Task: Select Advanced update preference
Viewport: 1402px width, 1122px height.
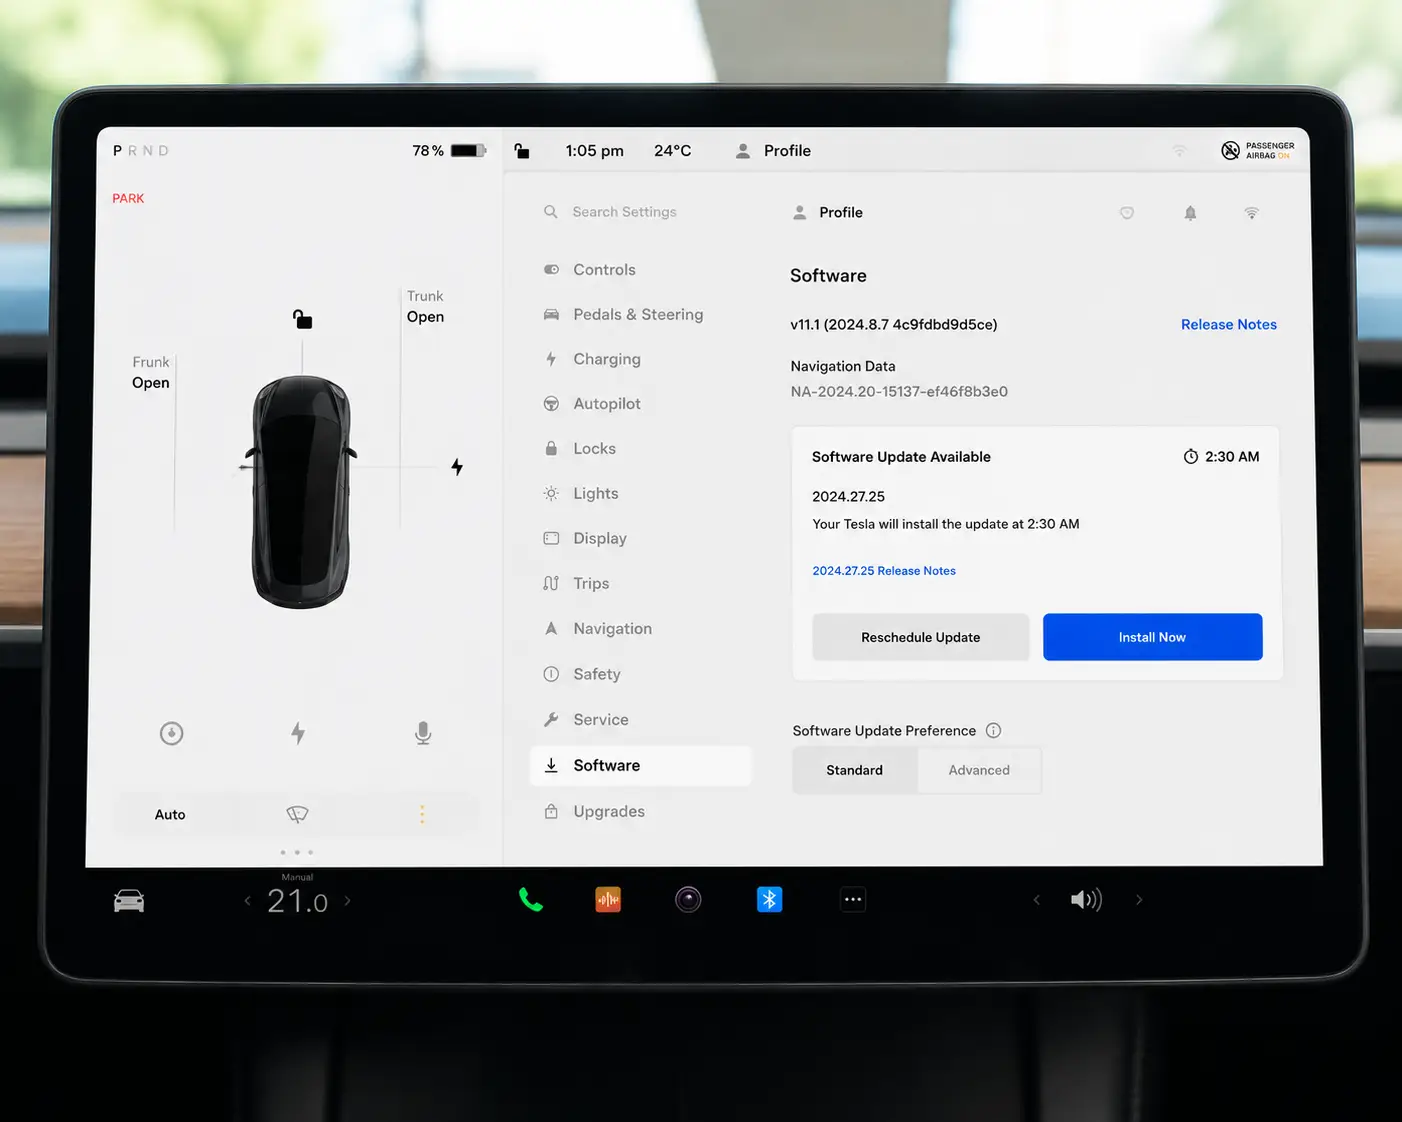Action: click(979, 770)
